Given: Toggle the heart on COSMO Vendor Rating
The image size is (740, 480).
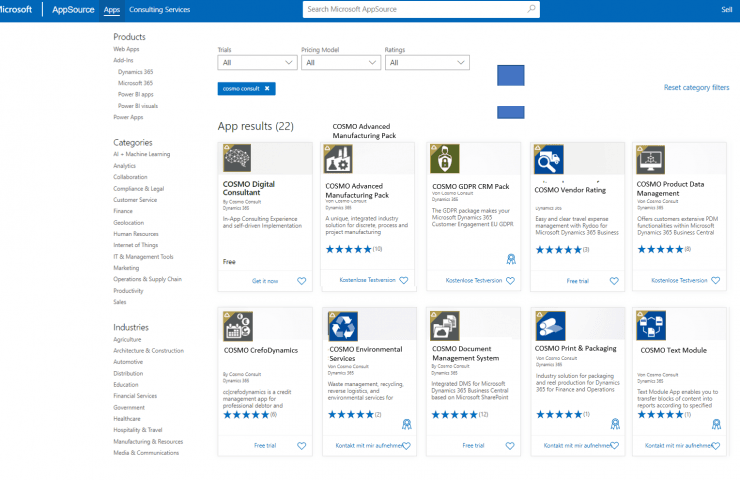Looking at the screenshot, I should point(613,281).
